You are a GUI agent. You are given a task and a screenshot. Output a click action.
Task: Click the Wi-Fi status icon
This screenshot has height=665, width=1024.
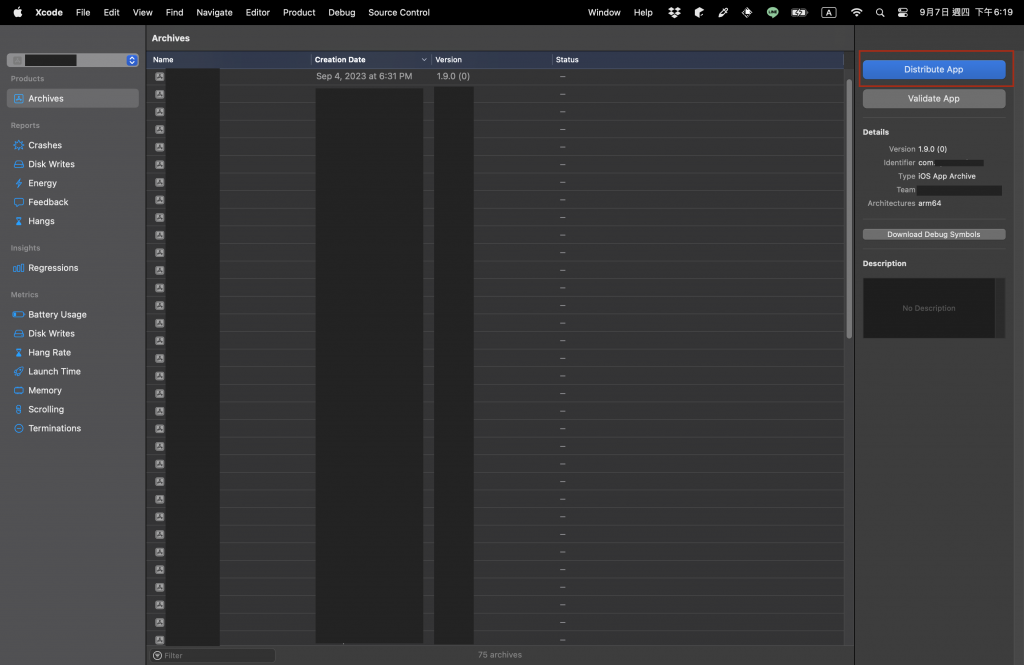[856, 12]
